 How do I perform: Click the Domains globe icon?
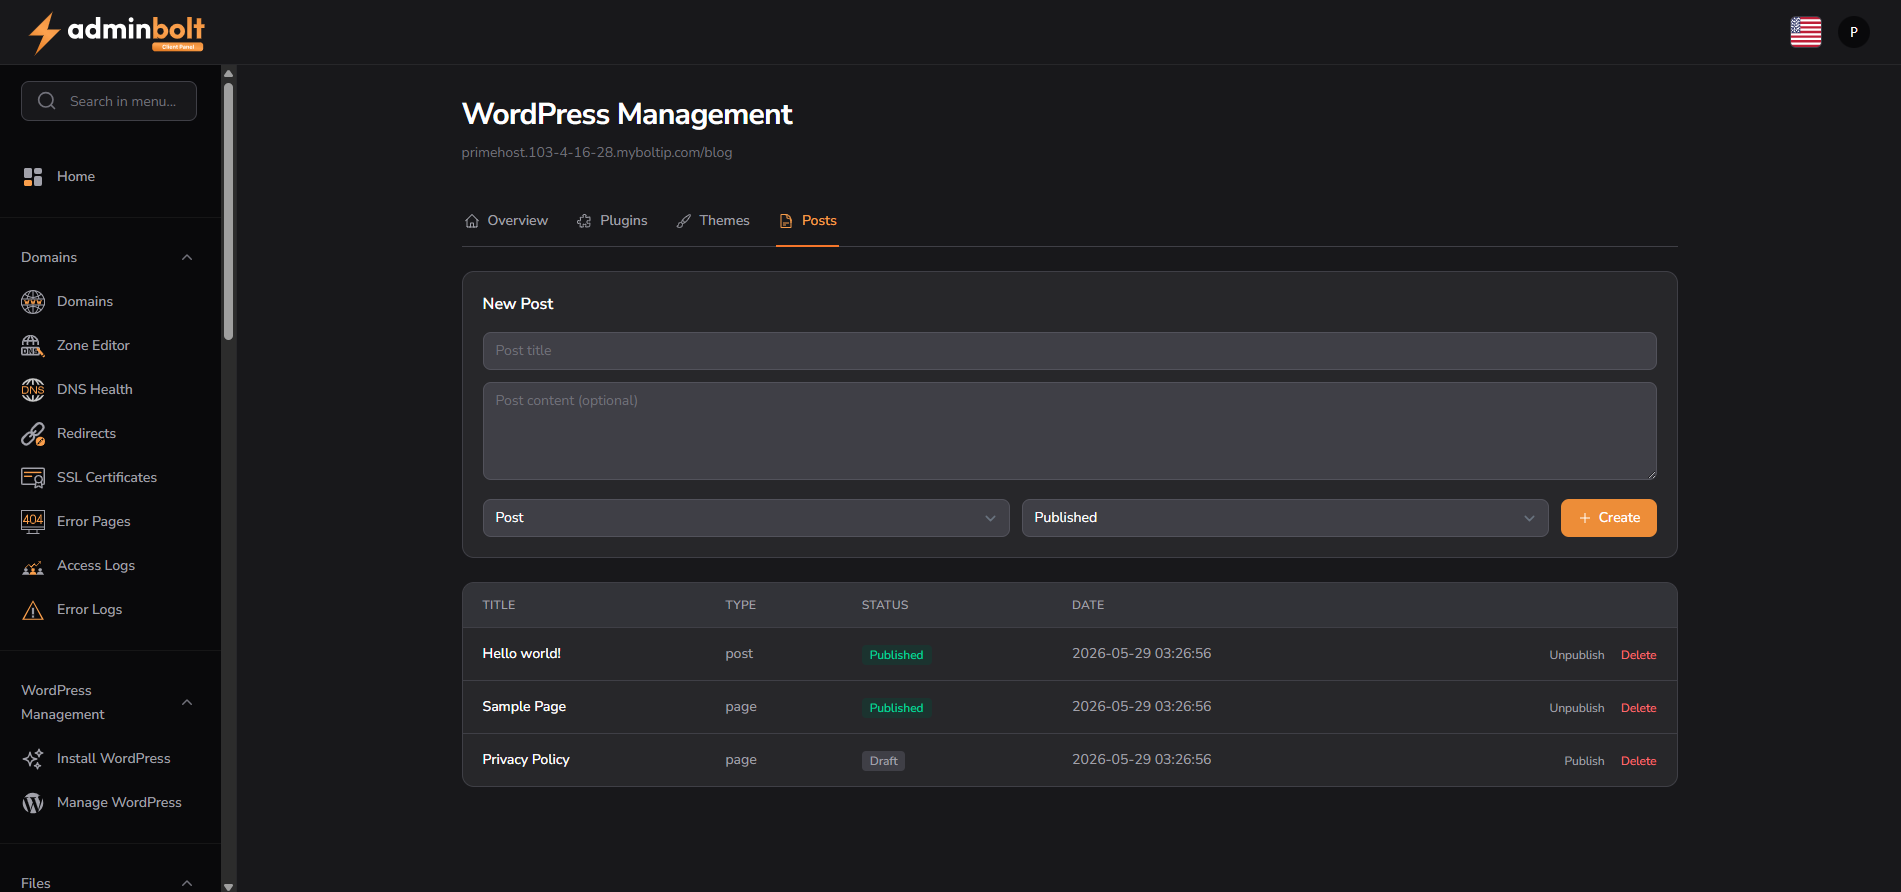33,301
